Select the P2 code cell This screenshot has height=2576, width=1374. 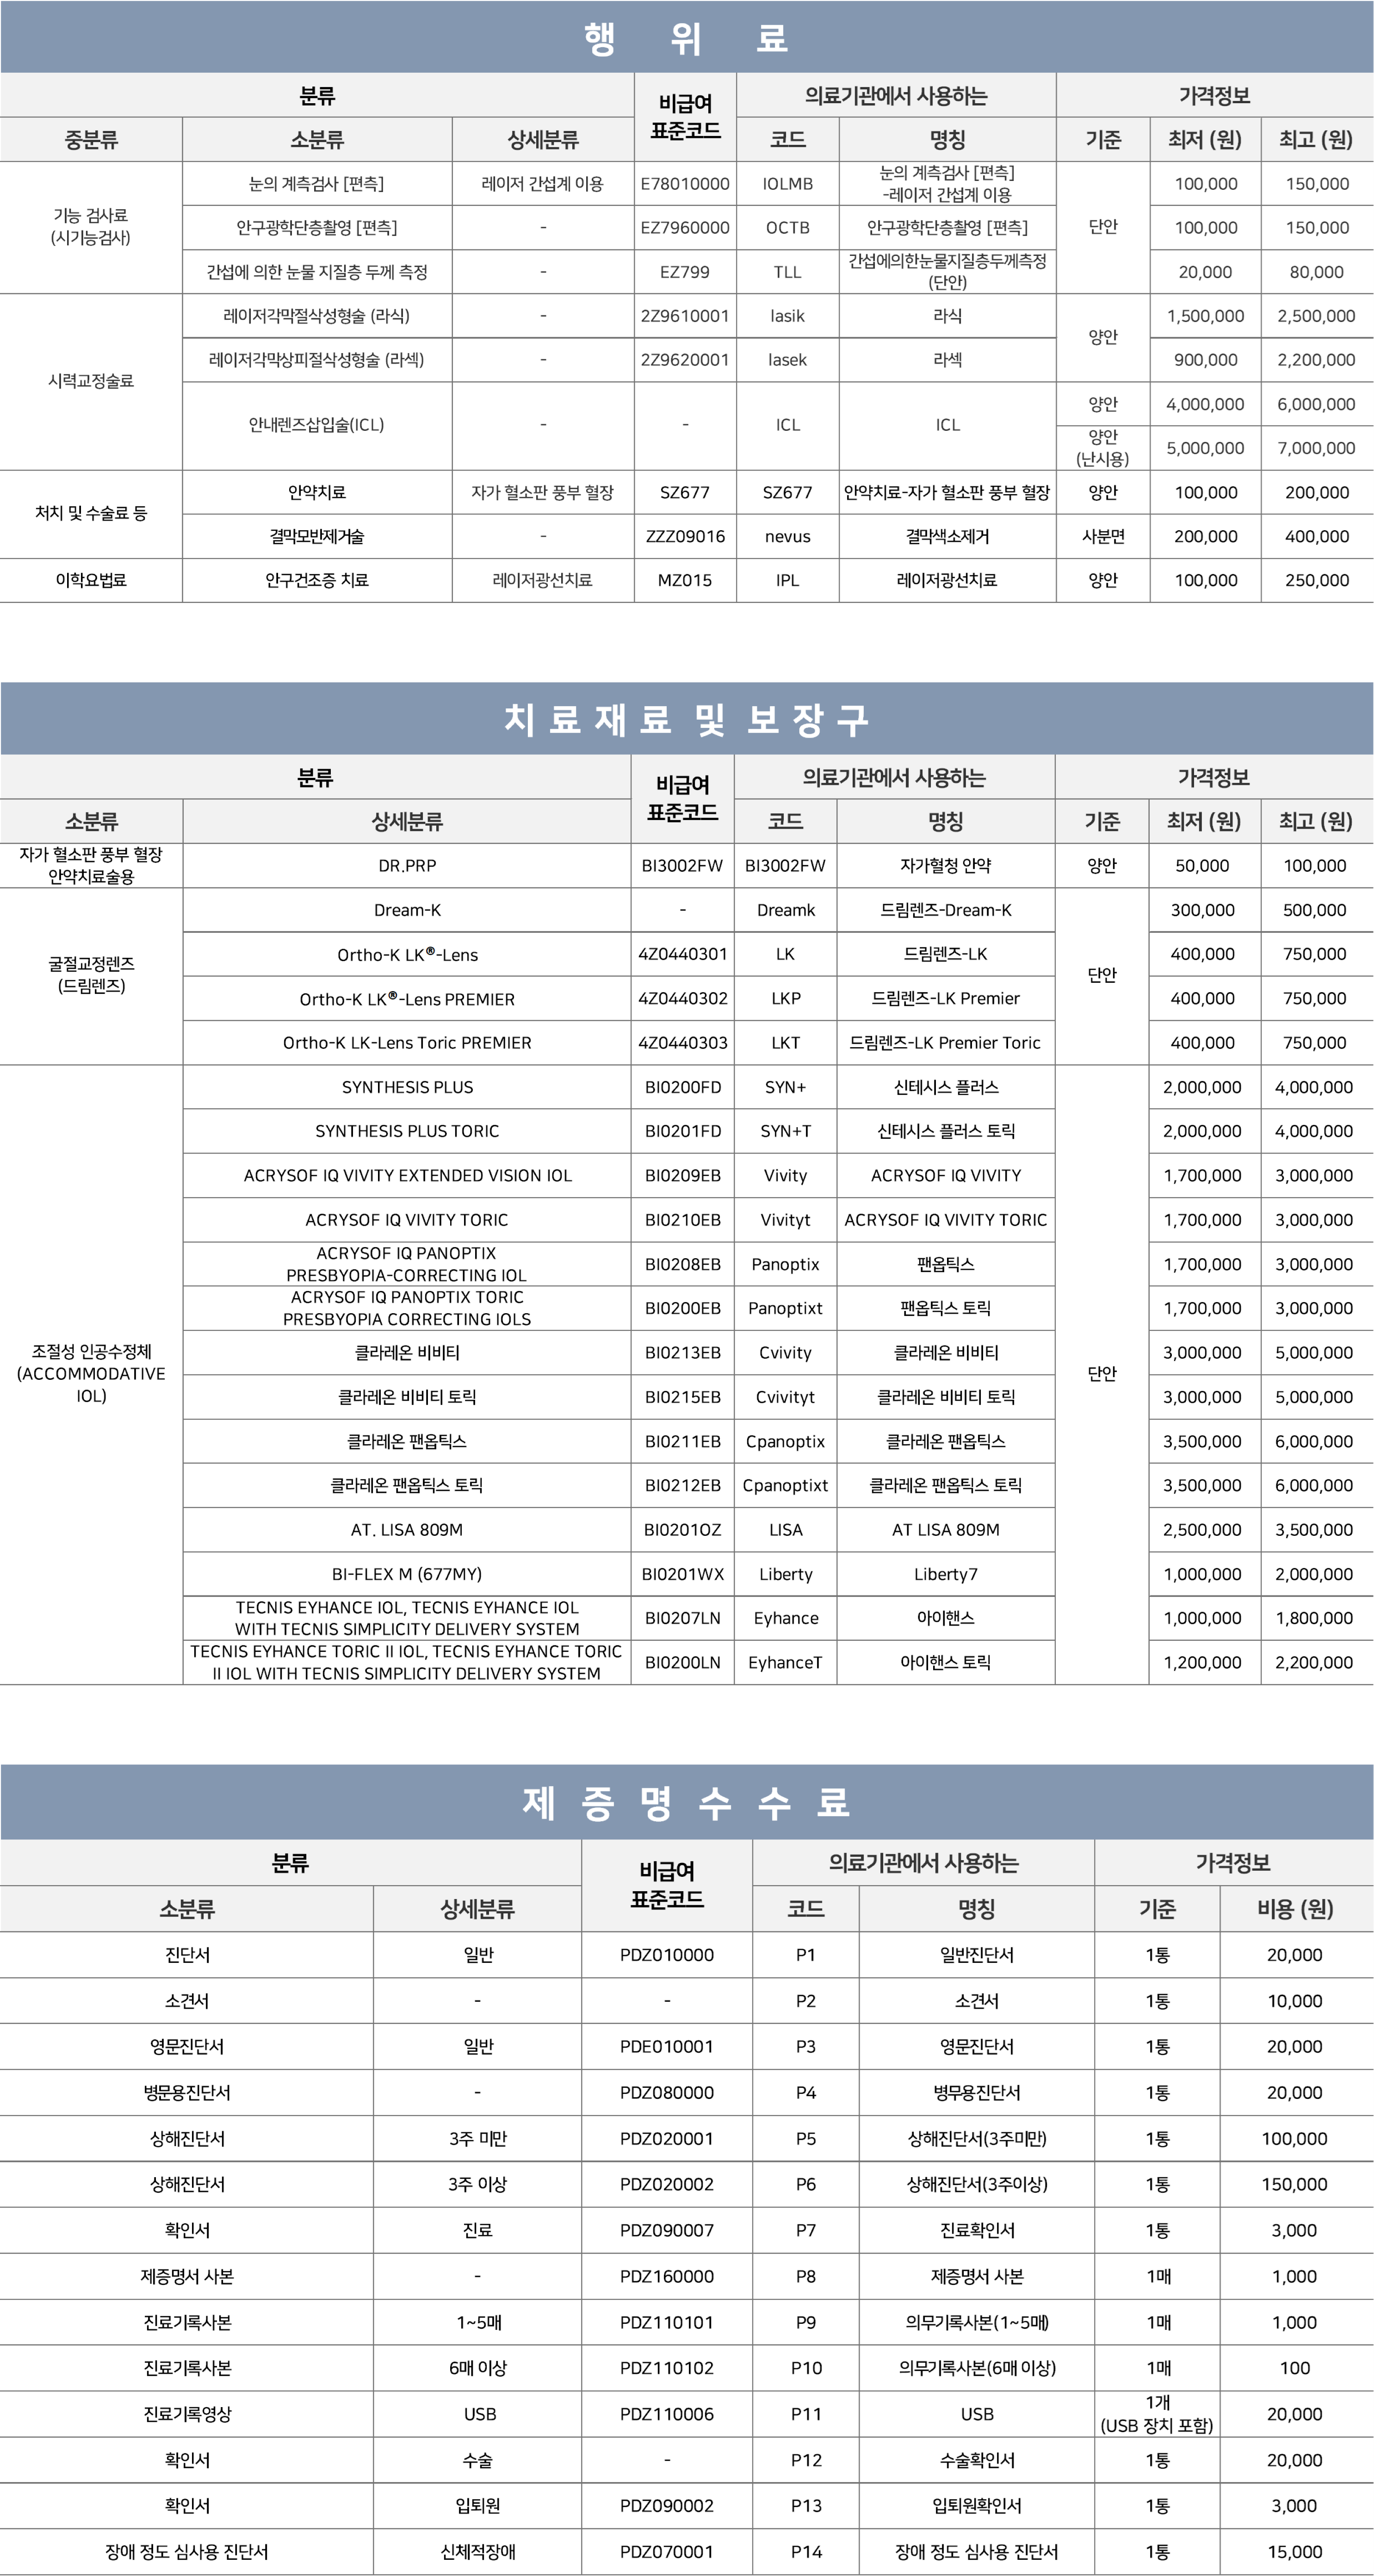click(x=806, y=2001)
